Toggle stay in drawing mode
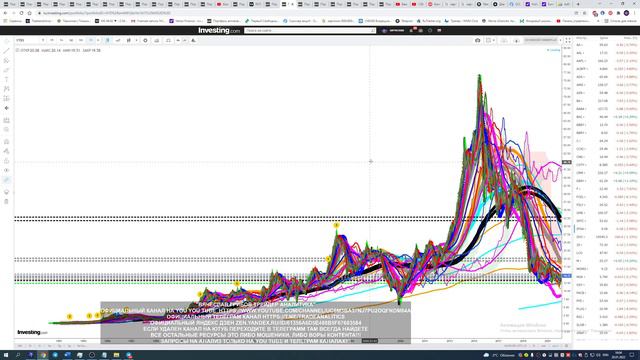Screen dimensions: 640x360 pyautogui.click(x=7, y=151)
